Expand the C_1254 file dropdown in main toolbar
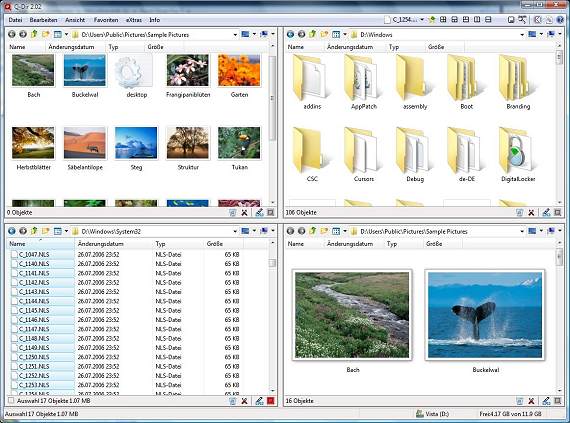The image size is (570, 423). [x=422, y=20]
